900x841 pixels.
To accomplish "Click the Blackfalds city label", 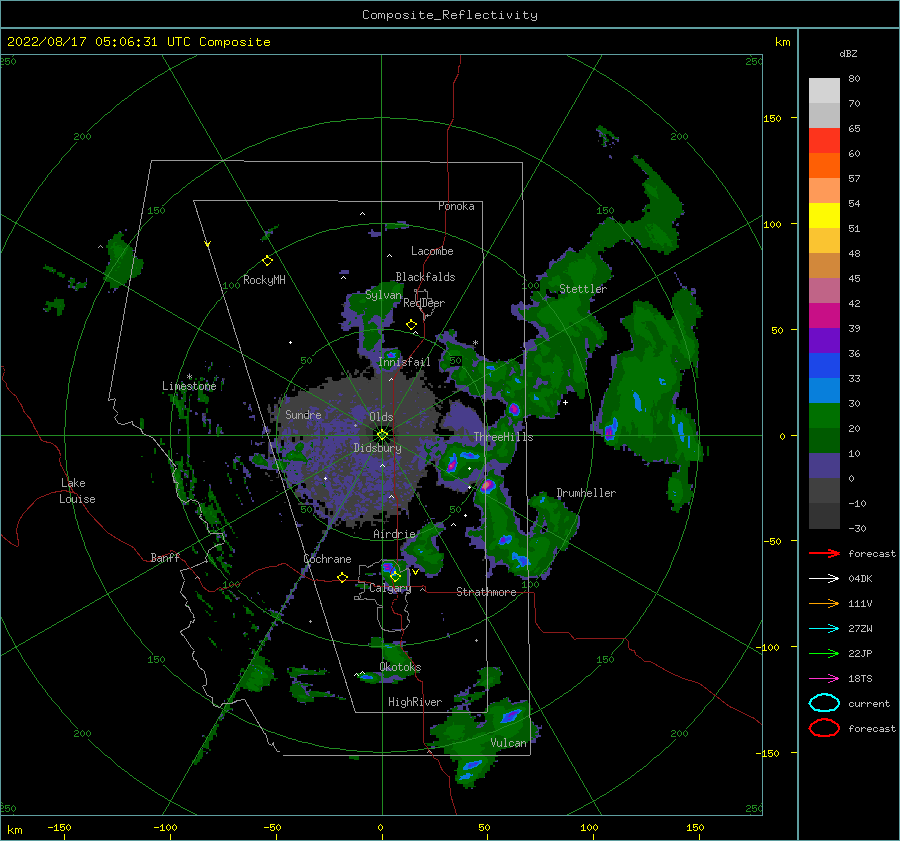I will 425,277.
